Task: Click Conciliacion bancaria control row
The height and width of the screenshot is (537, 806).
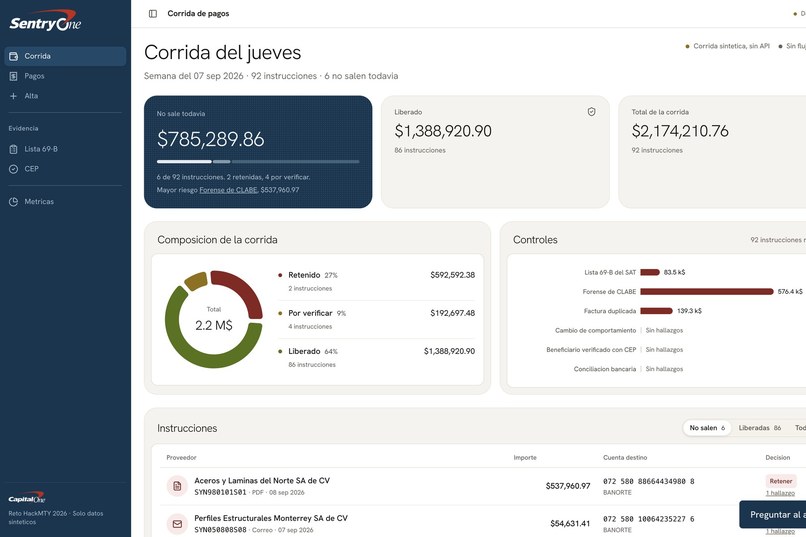Action: 628,369
